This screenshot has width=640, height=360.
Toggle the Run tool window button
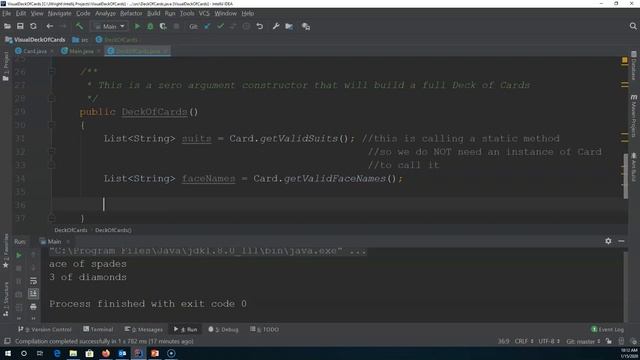[x=185, y=329]
